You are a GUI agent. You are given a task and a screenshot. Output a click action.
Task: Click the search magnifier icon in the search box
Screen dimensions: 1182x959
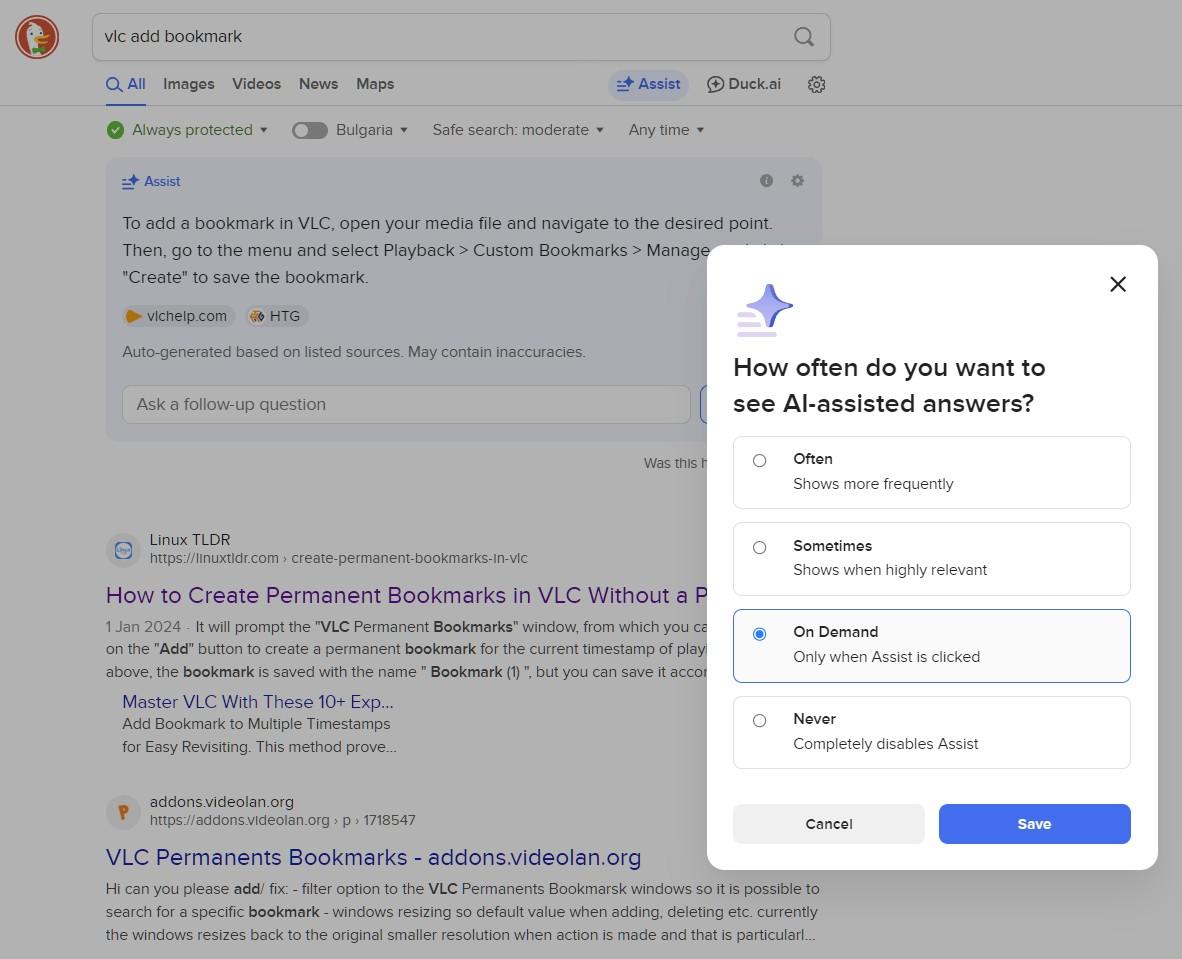[804, 36]
